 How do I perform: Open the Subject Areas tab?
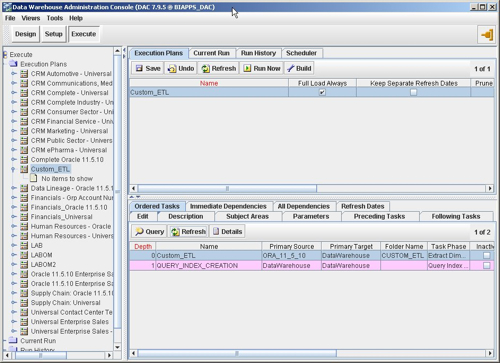pos(248,216)
